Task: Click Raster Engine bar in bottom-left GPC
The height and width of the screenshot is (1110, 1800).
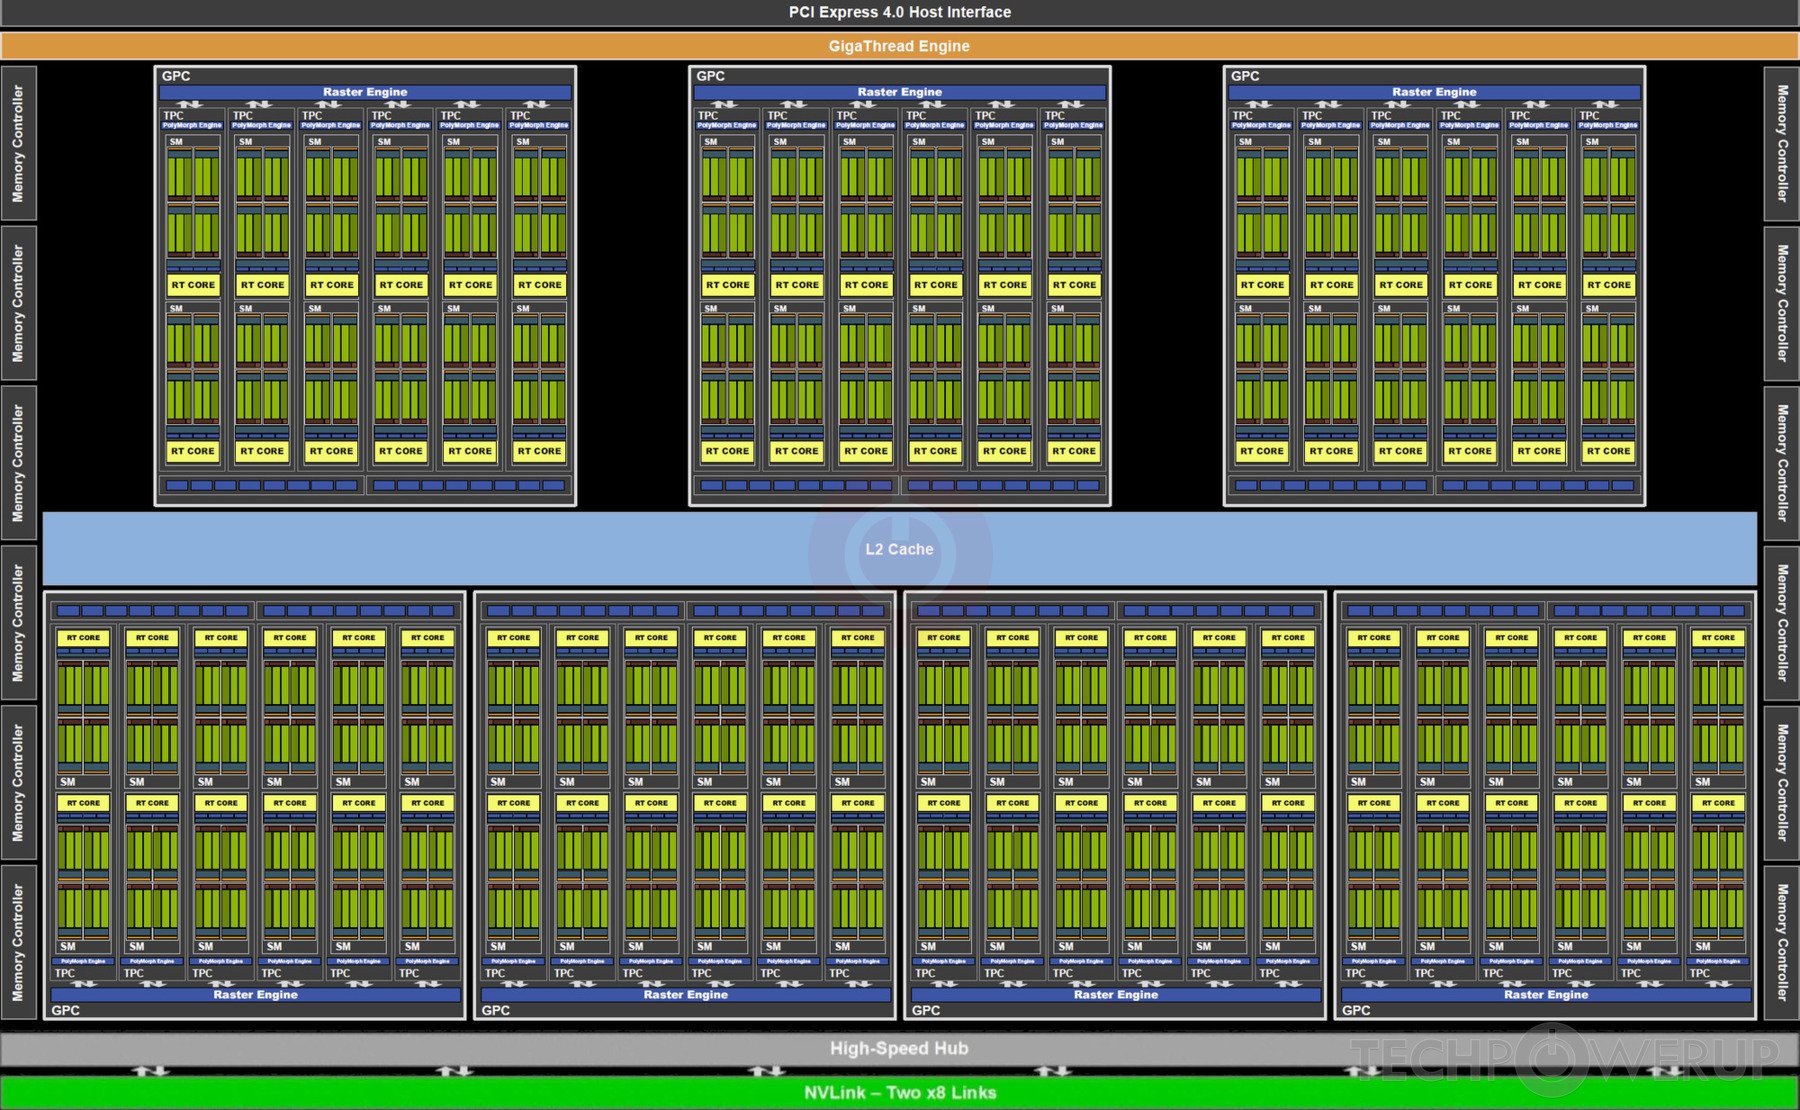Action: coord(255,995)
